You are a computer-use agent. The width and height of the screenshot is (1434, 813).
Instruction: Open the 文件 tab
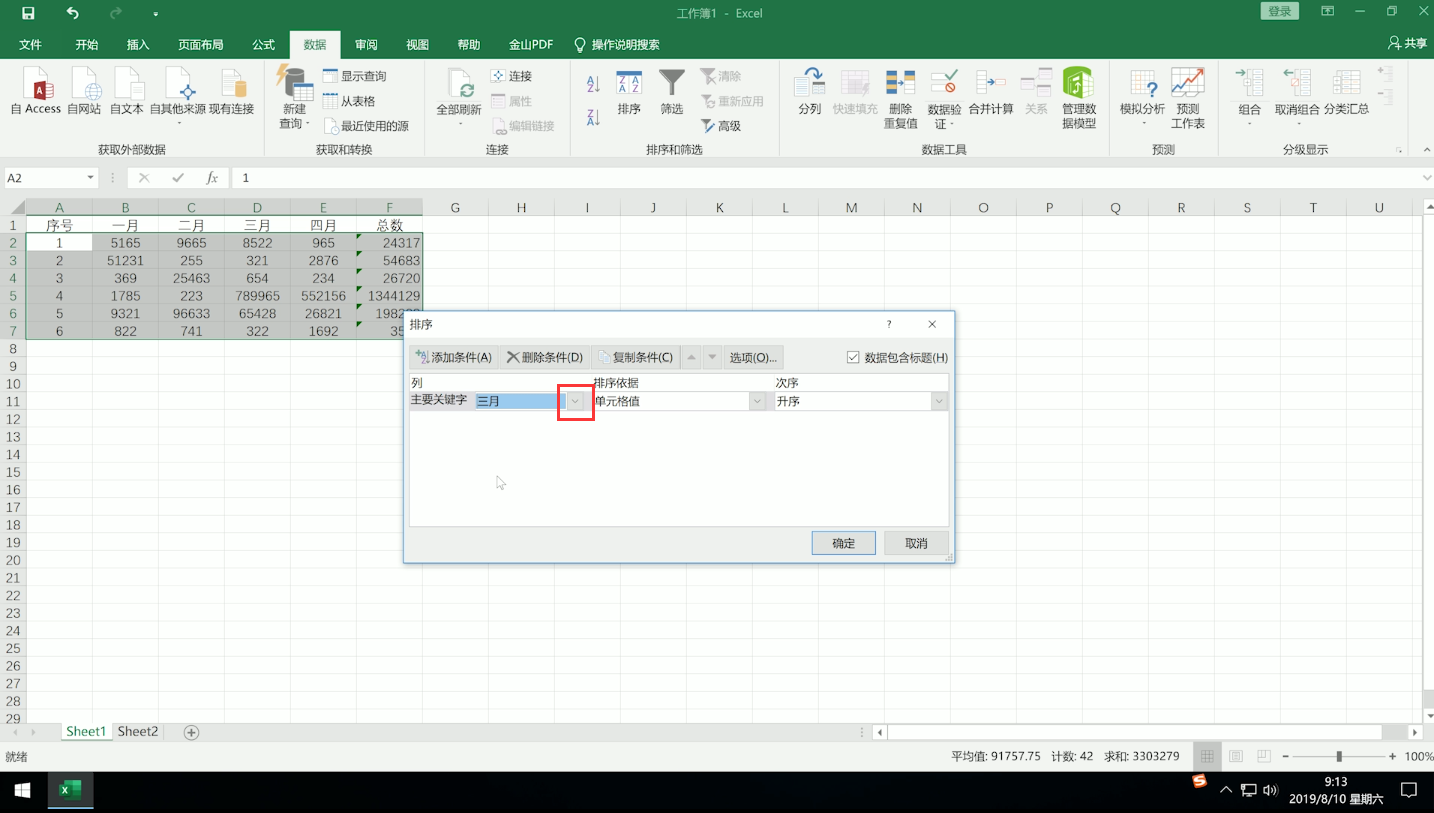click(30, 44)
